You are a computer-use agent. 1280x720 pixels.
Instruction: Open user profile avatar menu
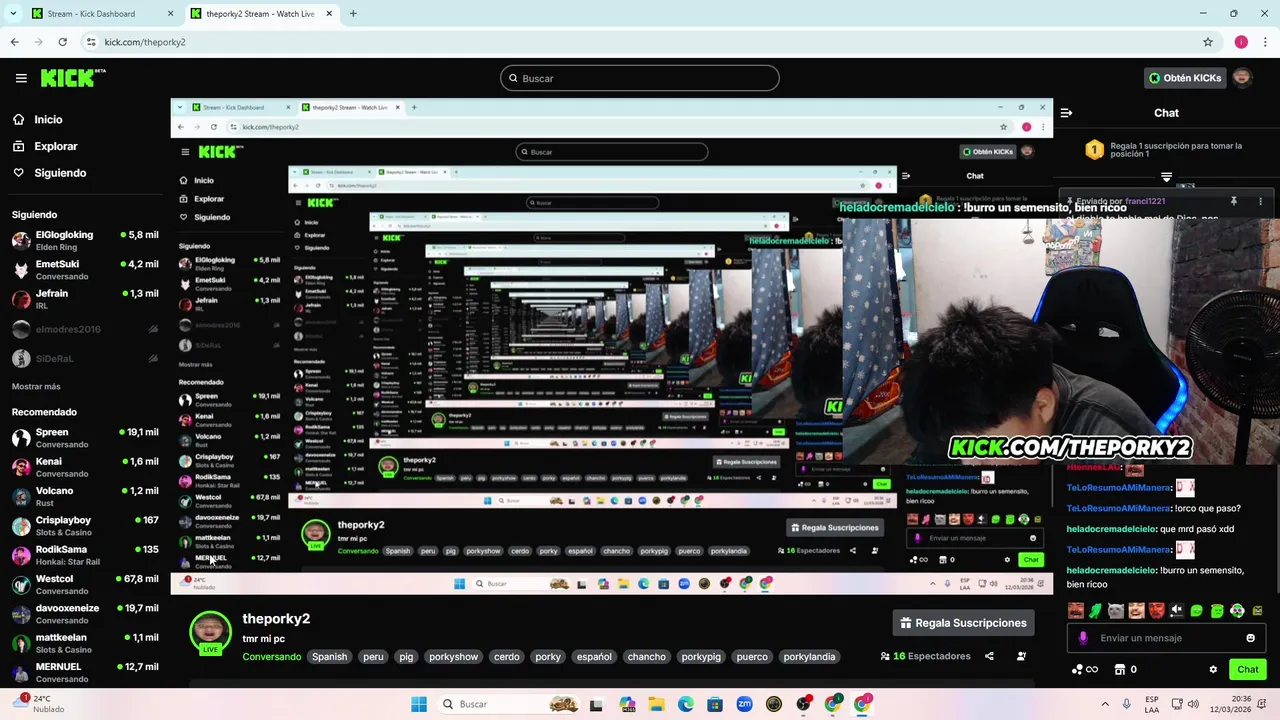[x=1242, y=78]
